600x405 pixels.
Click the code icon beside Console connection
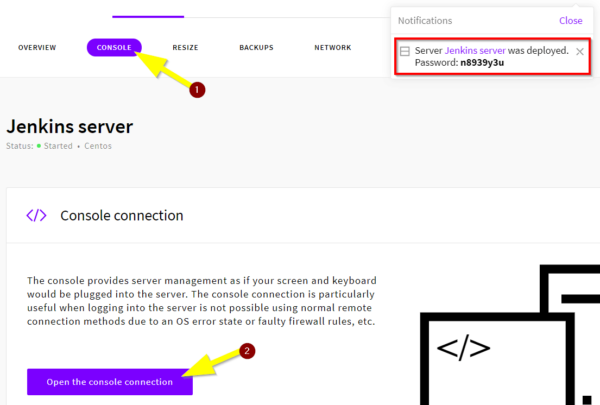coord(36,215)
